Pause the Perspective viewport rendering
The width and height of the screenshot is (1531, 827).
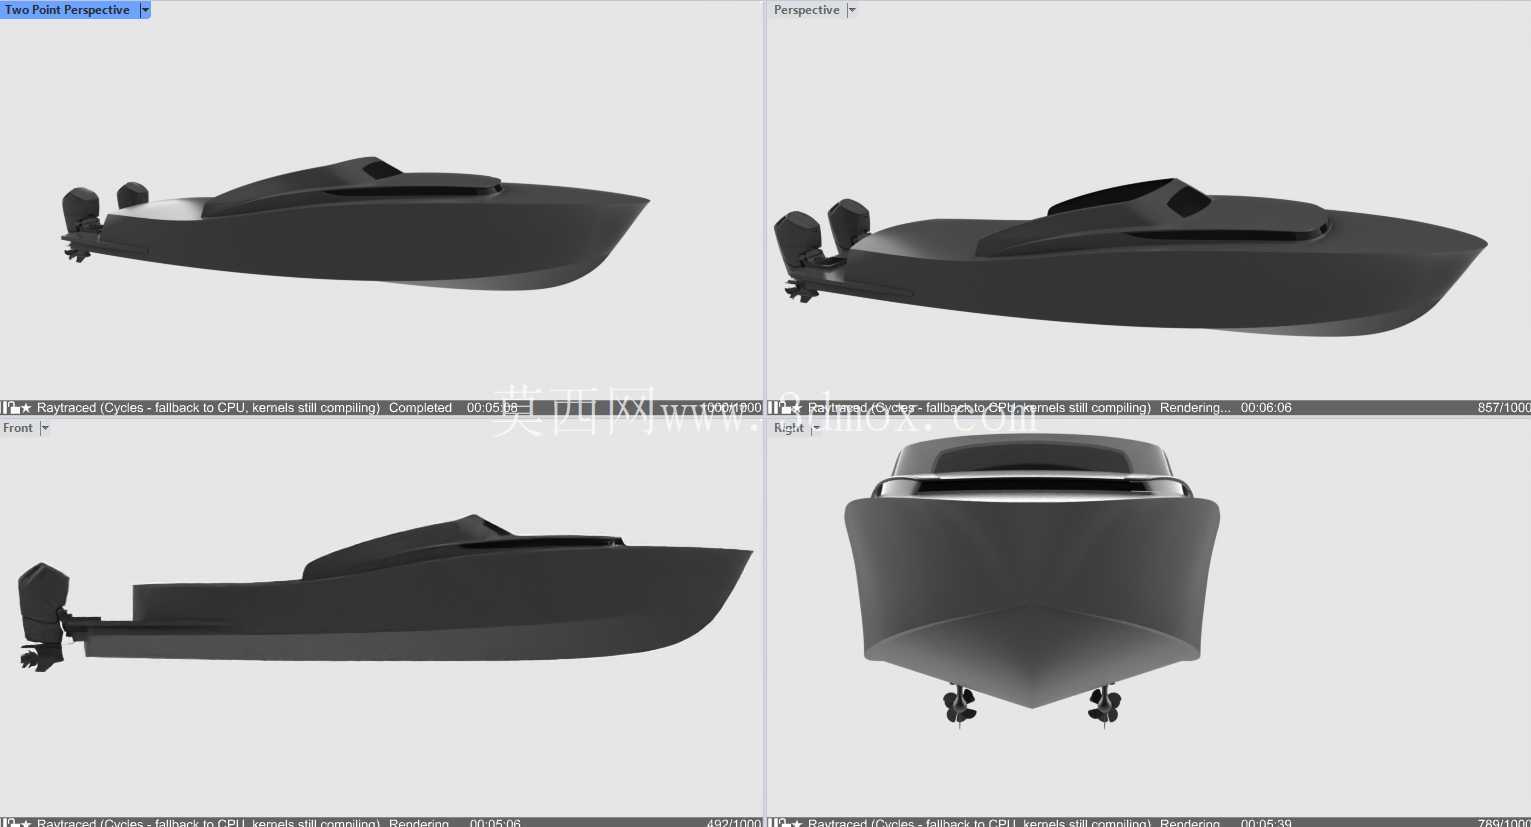coord(773,408)
